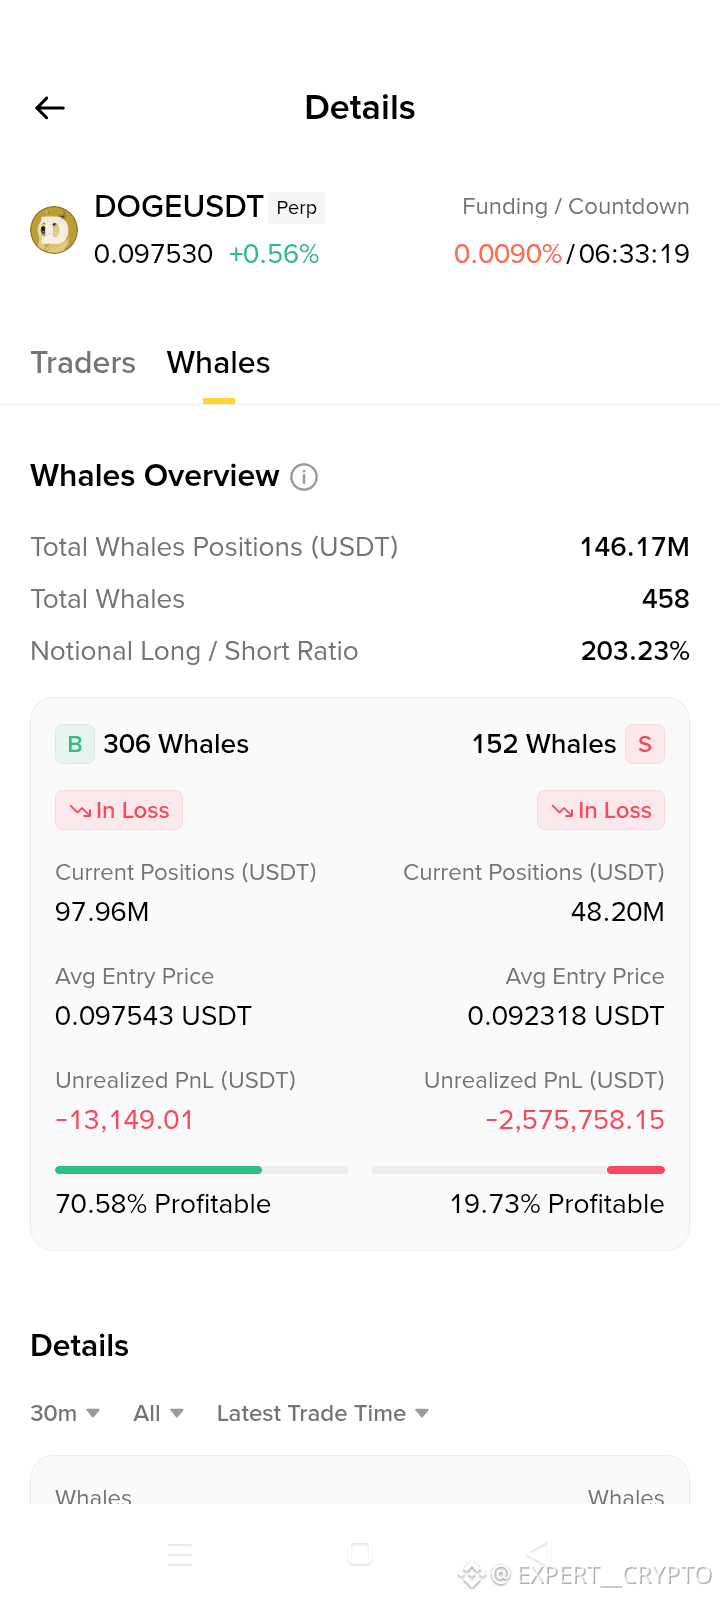Open the All filter dropdown
The image size is (720, 1600).
159,1413
